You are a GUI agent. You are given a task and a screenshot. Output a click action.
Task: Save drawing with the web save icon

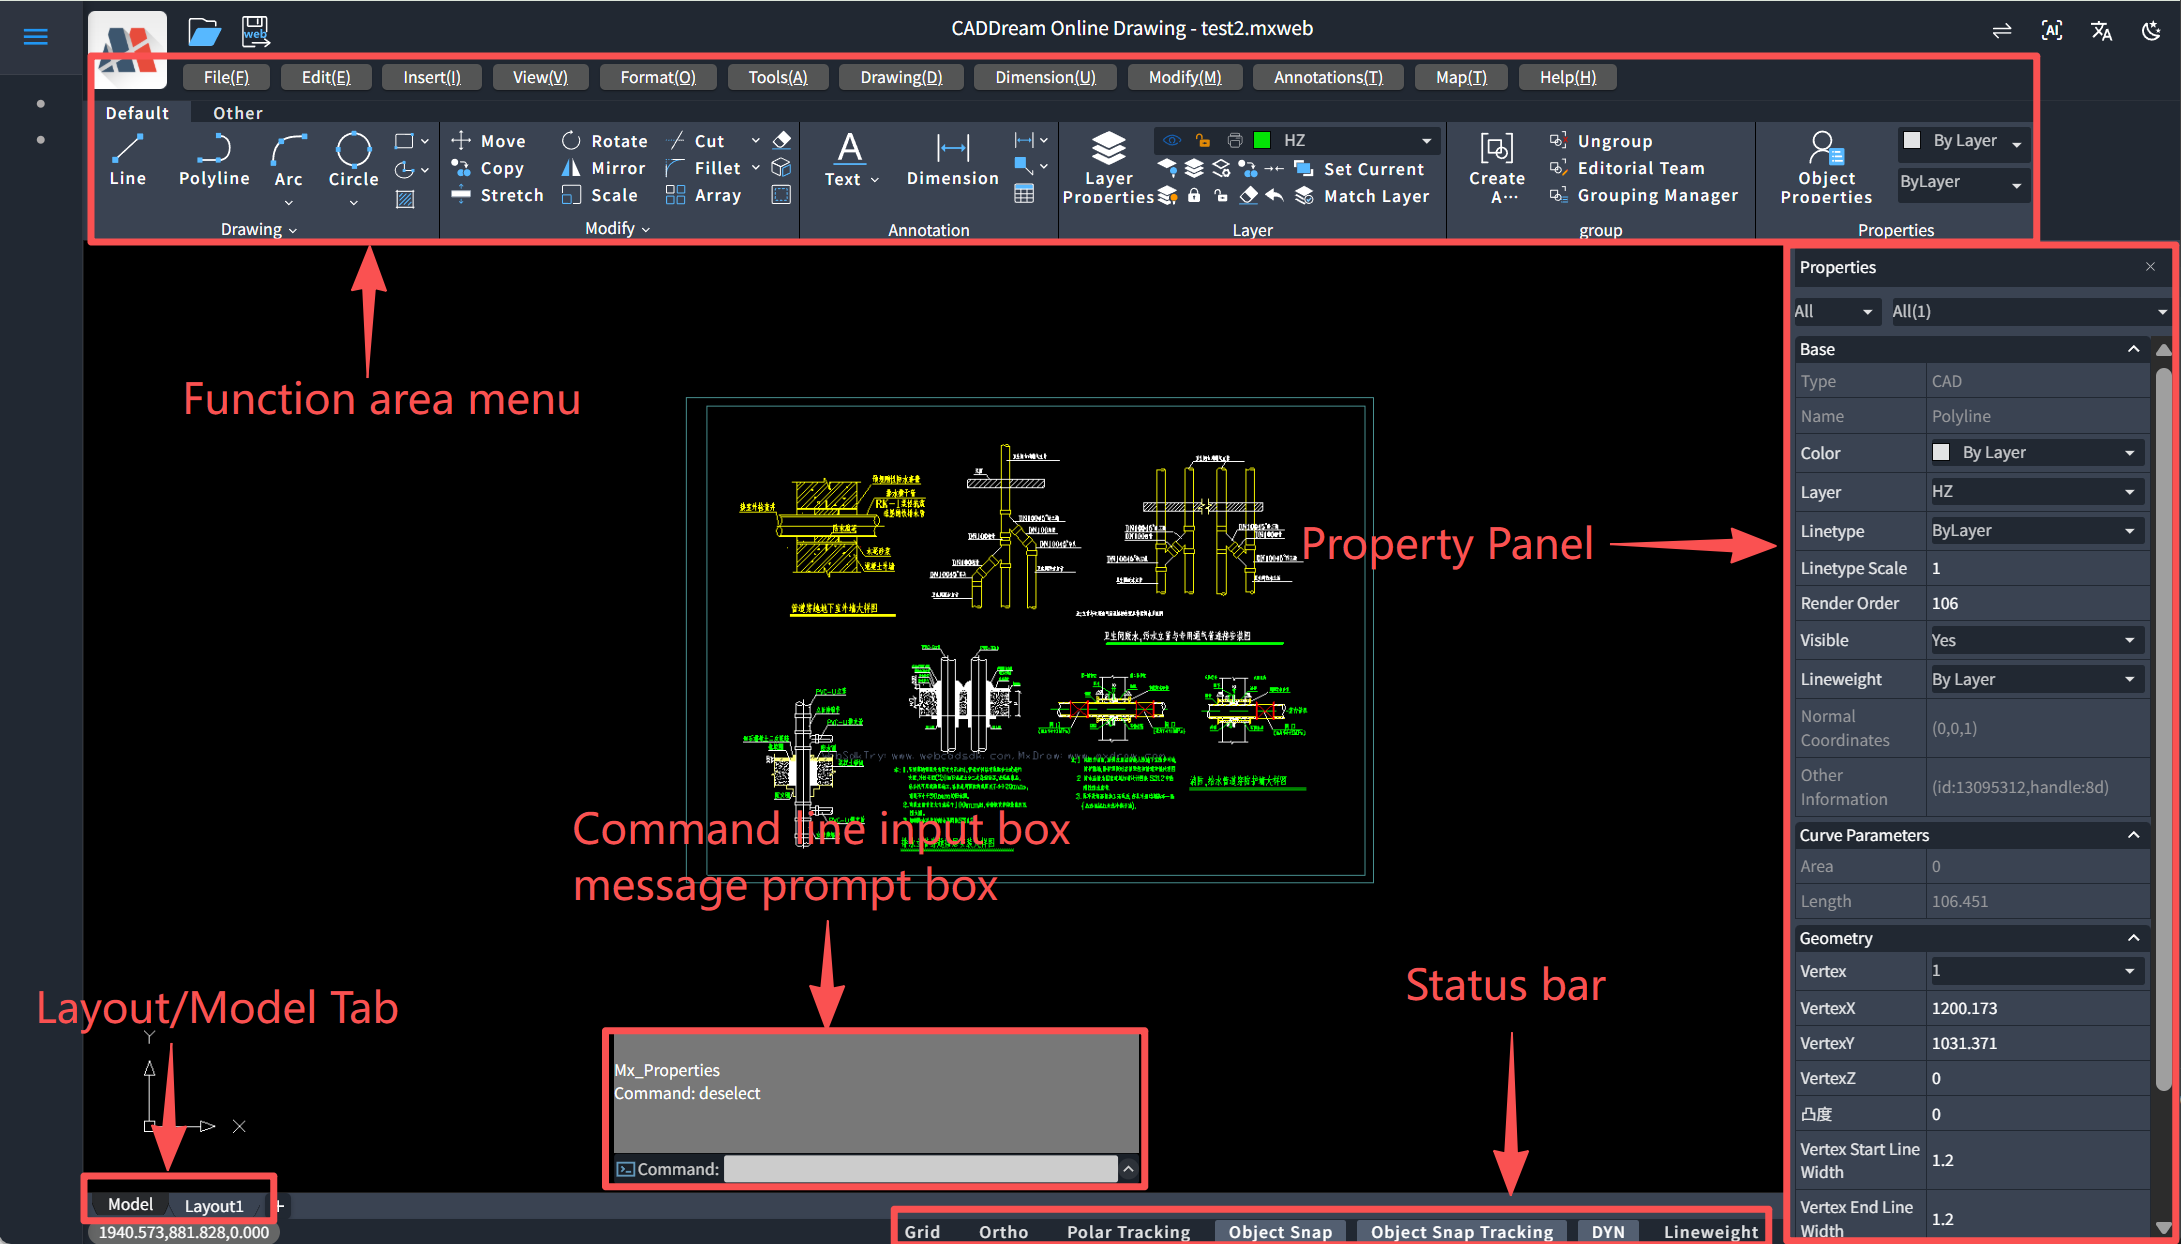tap(255, 32)
